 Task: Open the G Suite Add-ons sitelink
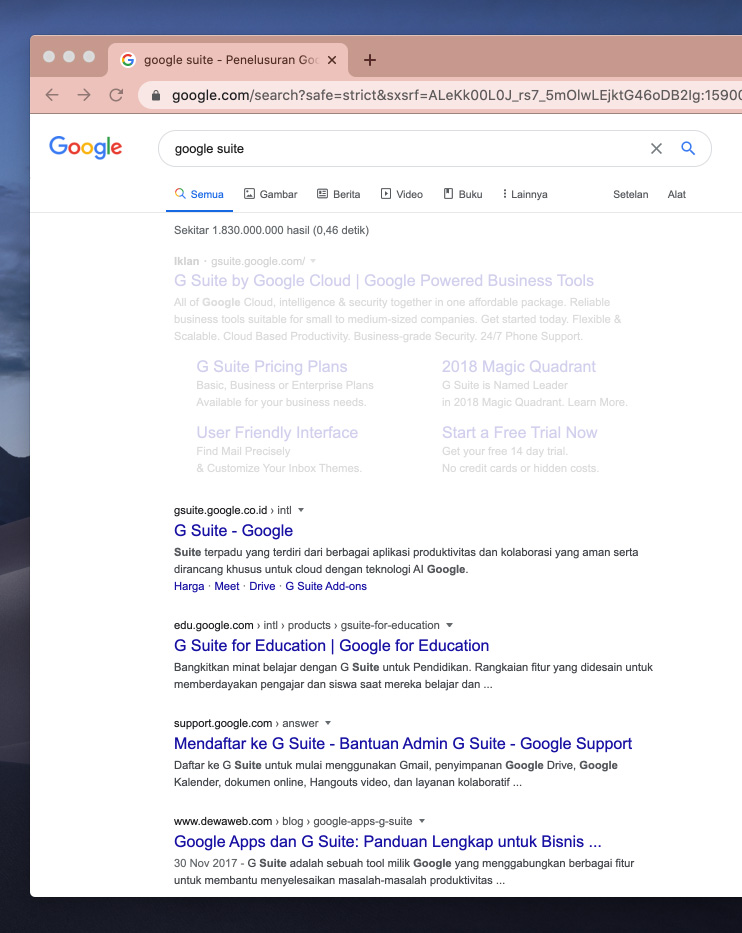point(326,586)
